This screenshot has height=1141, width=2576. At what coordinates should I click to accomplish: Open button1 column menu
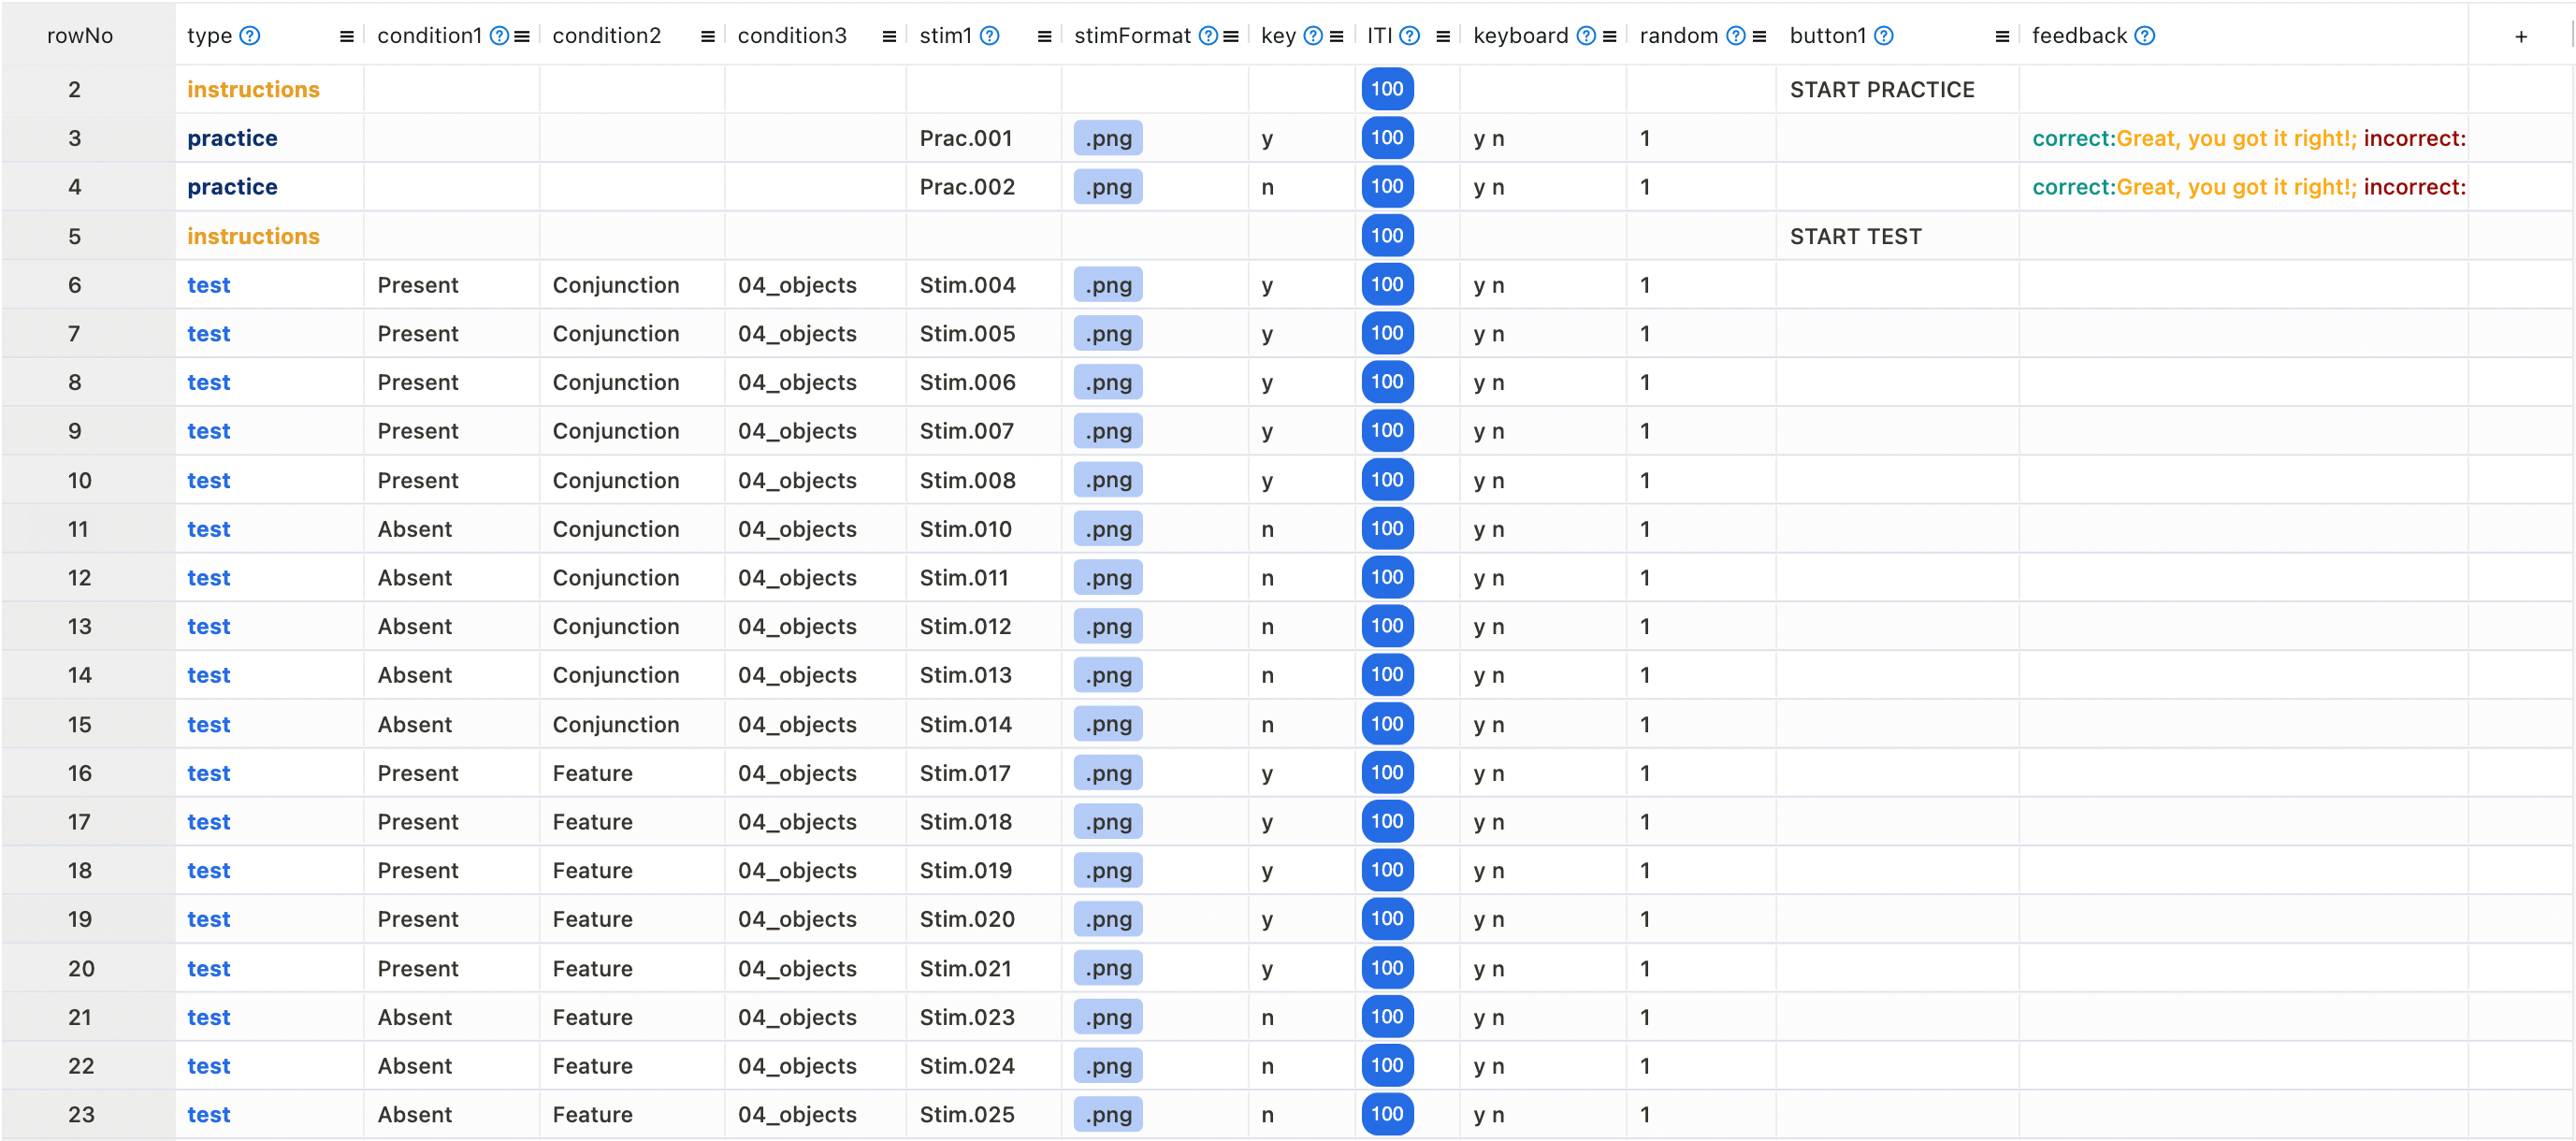(2001, 37)
